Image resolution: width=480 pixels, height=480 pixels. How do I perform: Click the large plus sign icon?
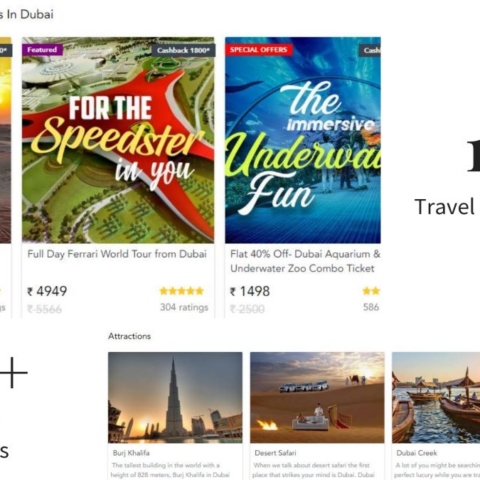13,373
